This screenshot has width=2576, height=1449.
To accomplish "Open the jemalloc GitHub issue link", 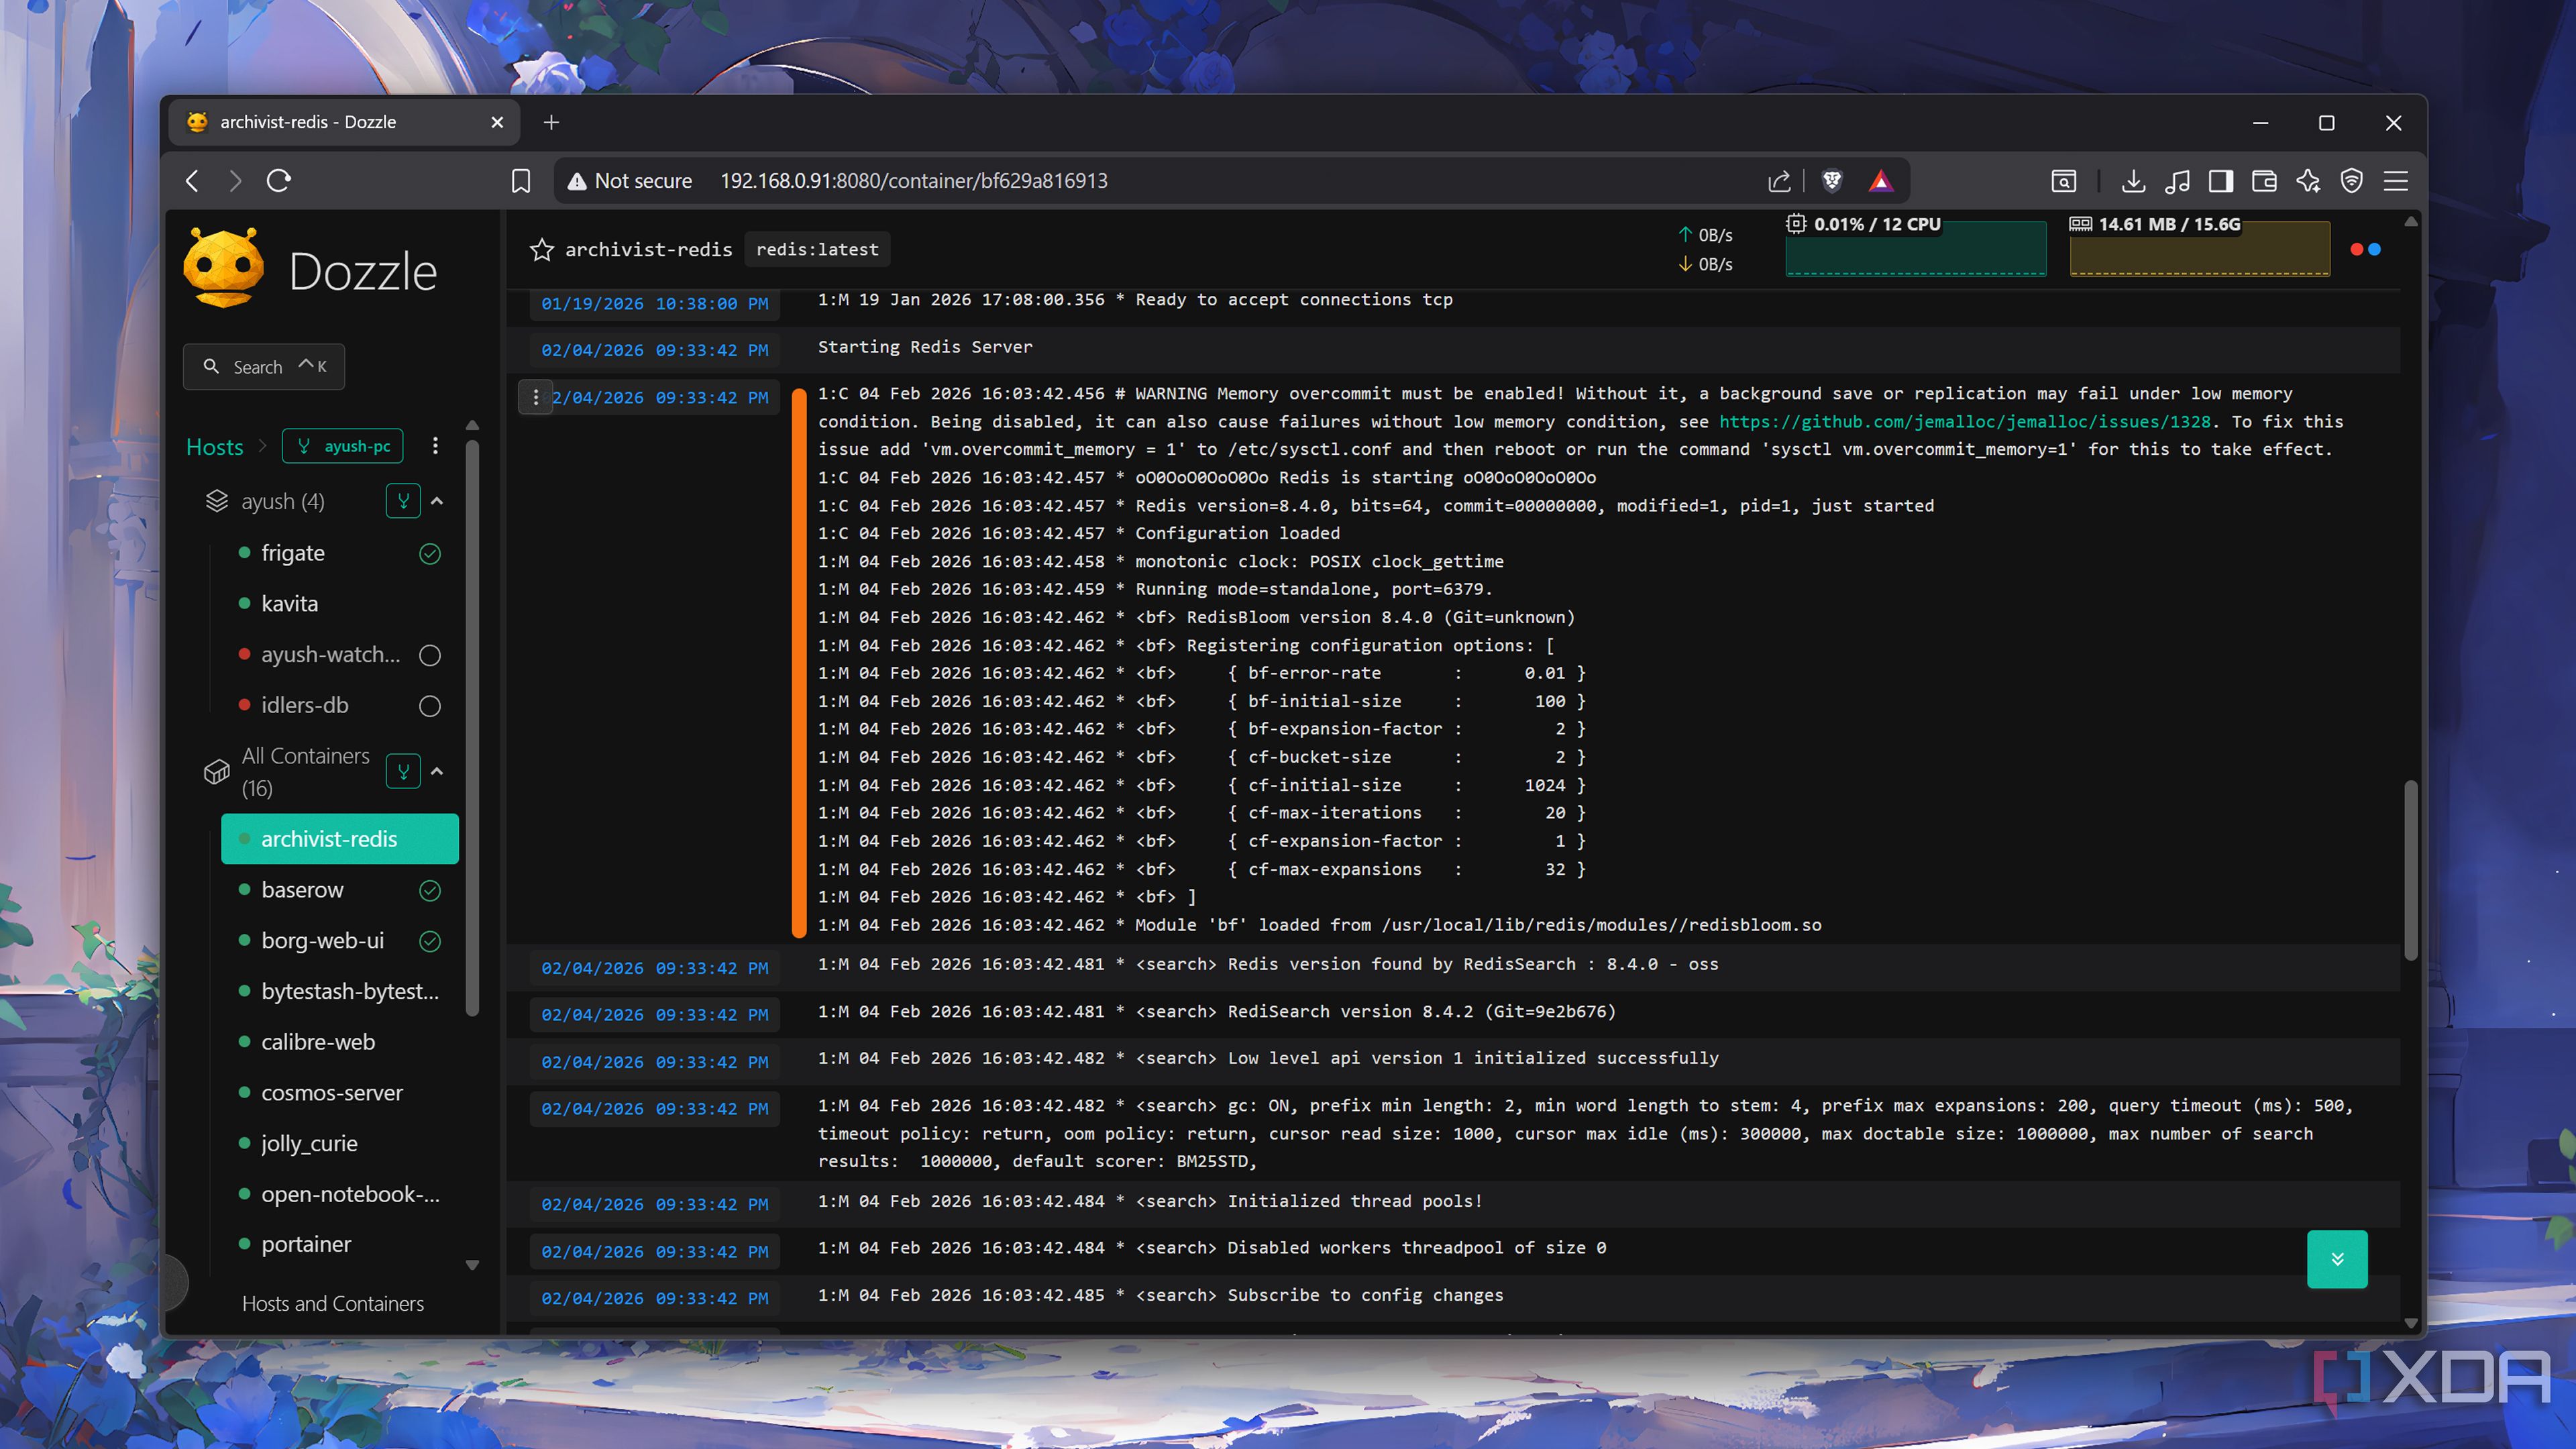I will [1964, 421].
